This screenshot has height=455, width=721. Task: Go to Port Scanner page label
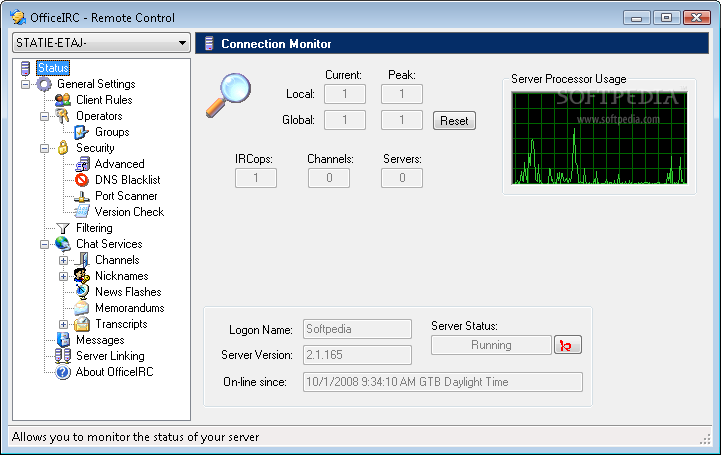(126, 196)
